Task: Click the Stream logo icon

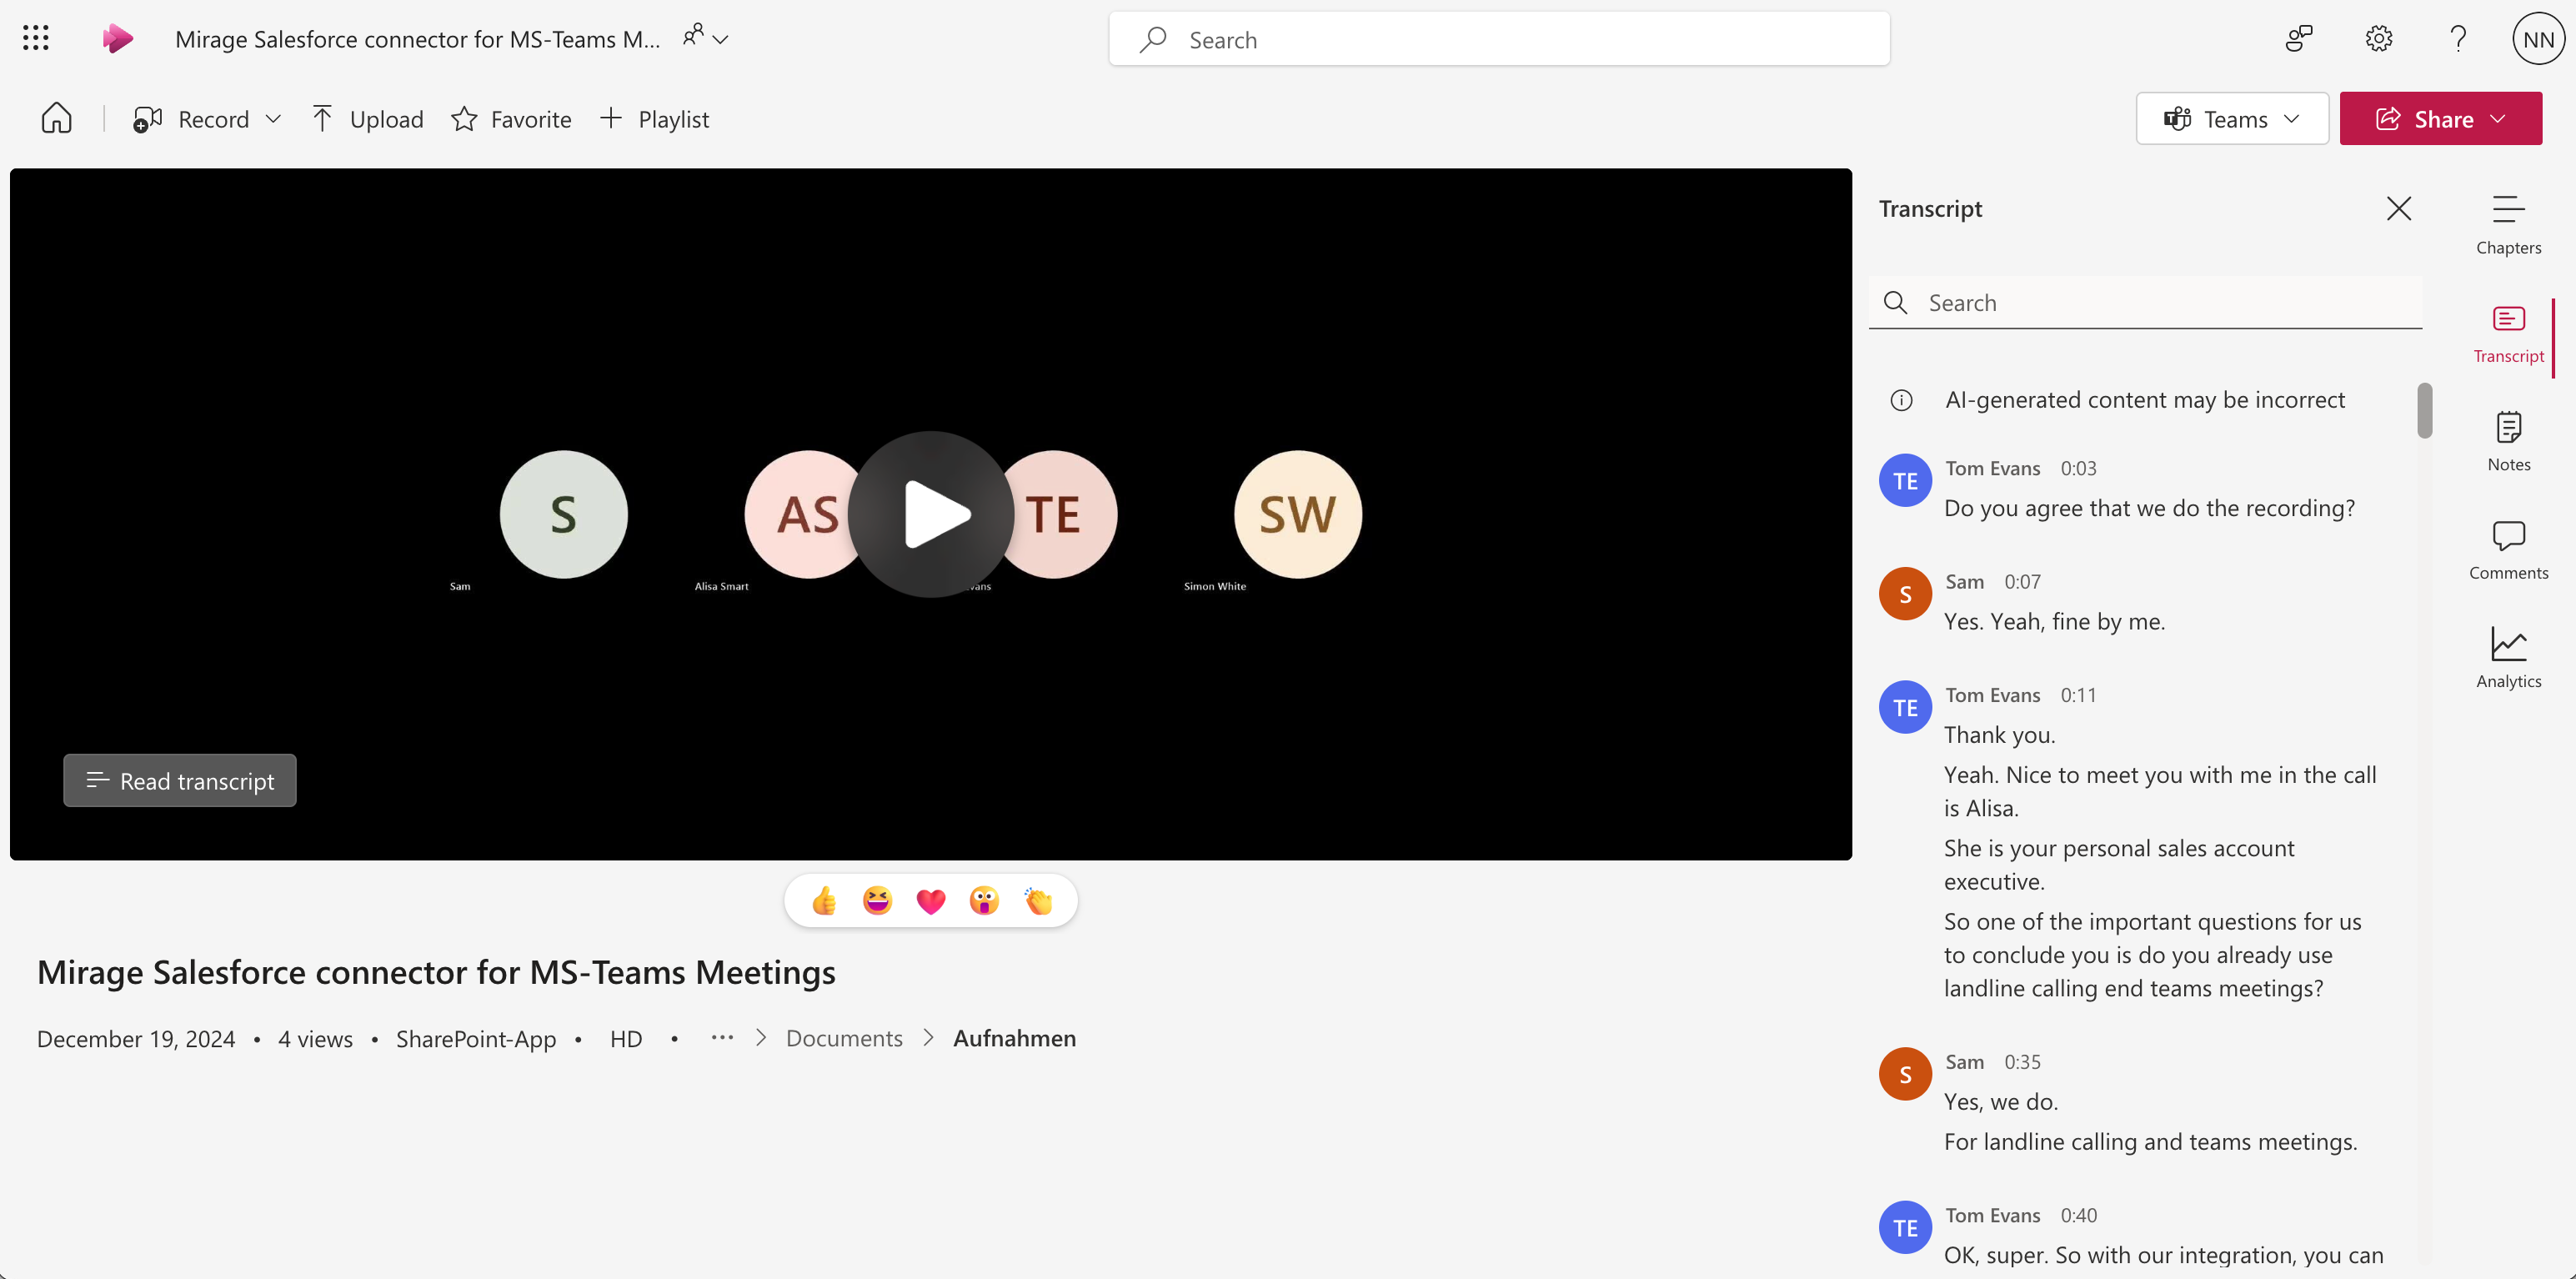Action: click(x=117, y=39)
